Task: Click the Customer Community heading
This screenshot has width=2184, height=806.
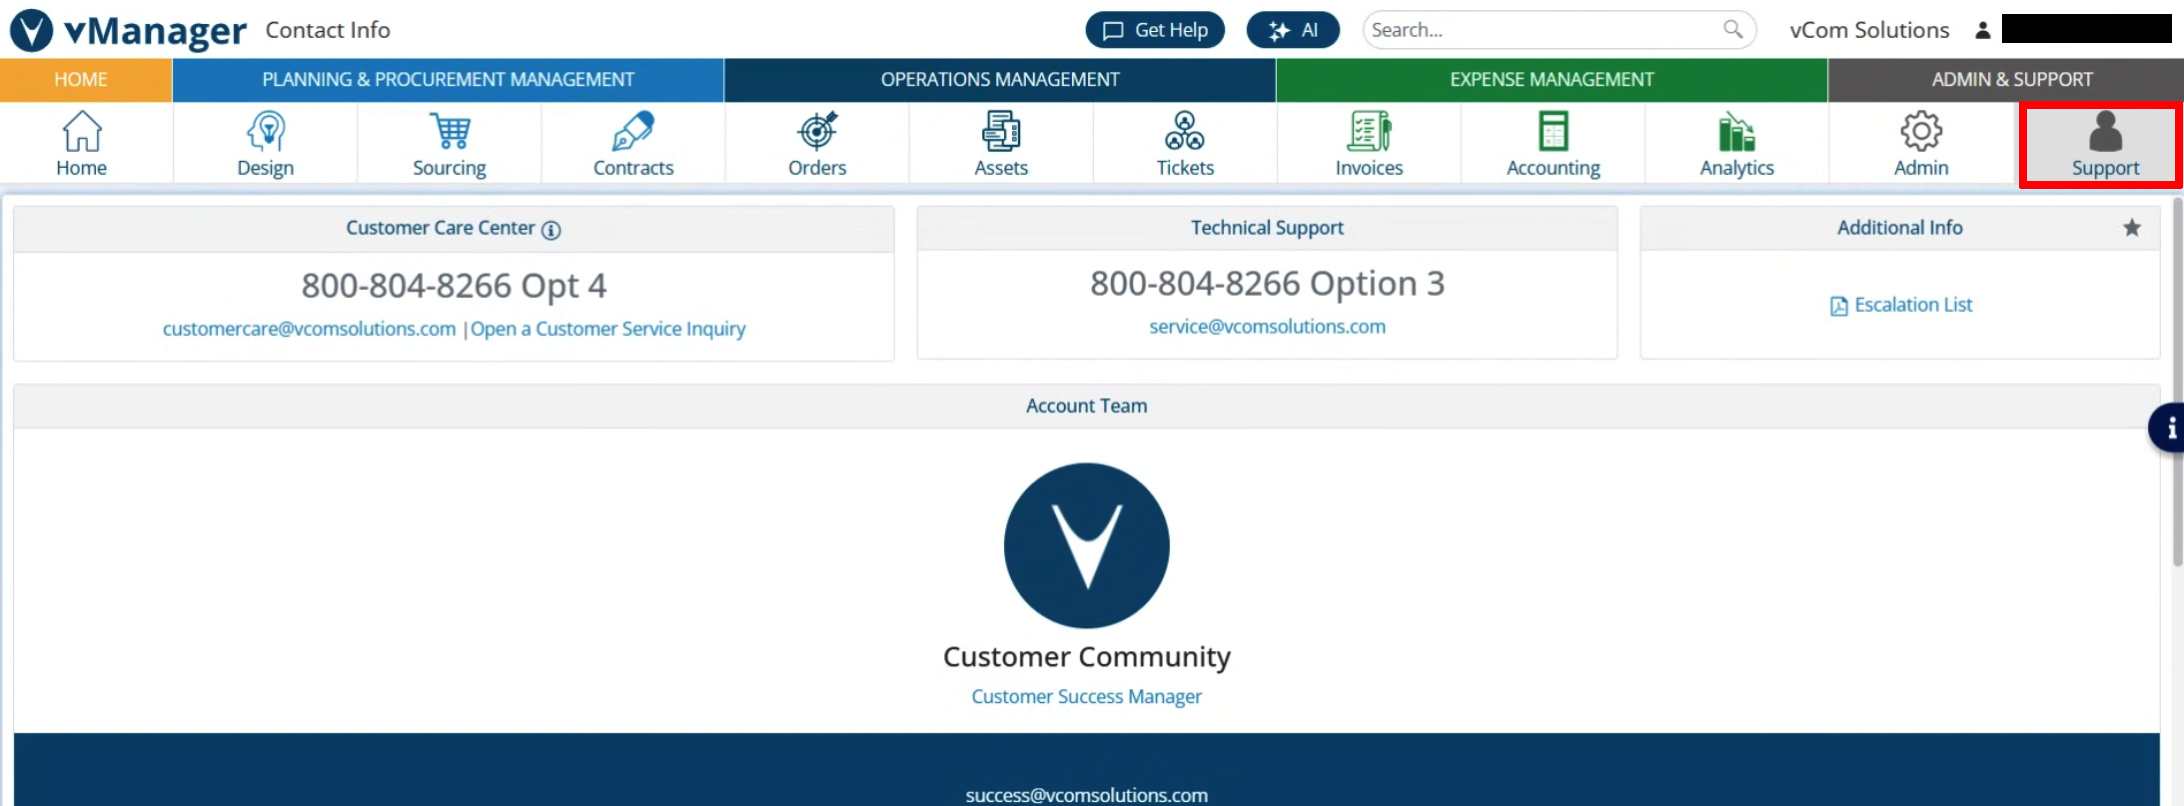Action: [x=1087, y=657]
